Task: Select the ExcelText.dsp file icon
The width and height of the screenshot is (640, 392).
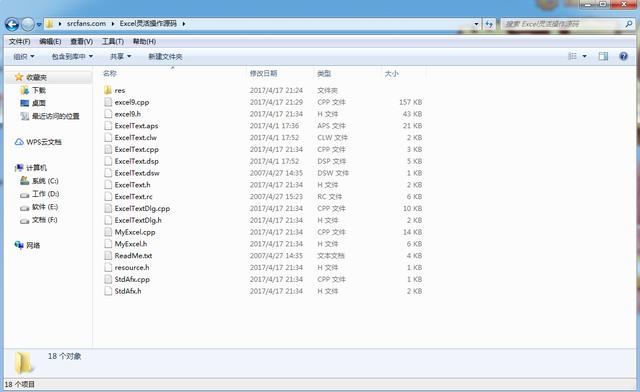Action: tap(108, 161)
